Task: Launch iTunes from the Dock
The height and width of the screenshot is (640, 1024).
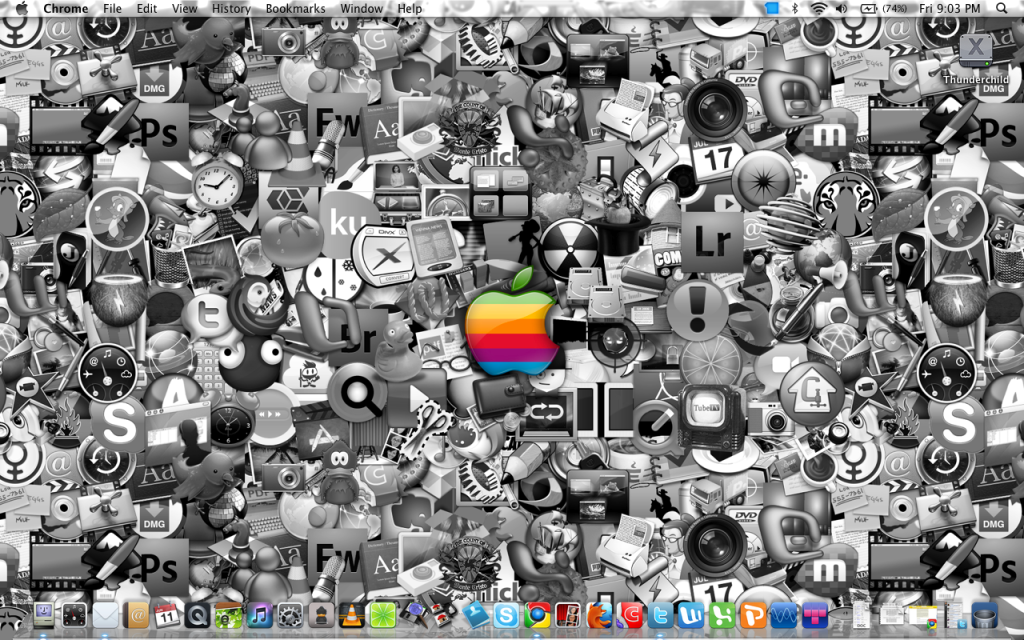Action: (x=259, y=616)
